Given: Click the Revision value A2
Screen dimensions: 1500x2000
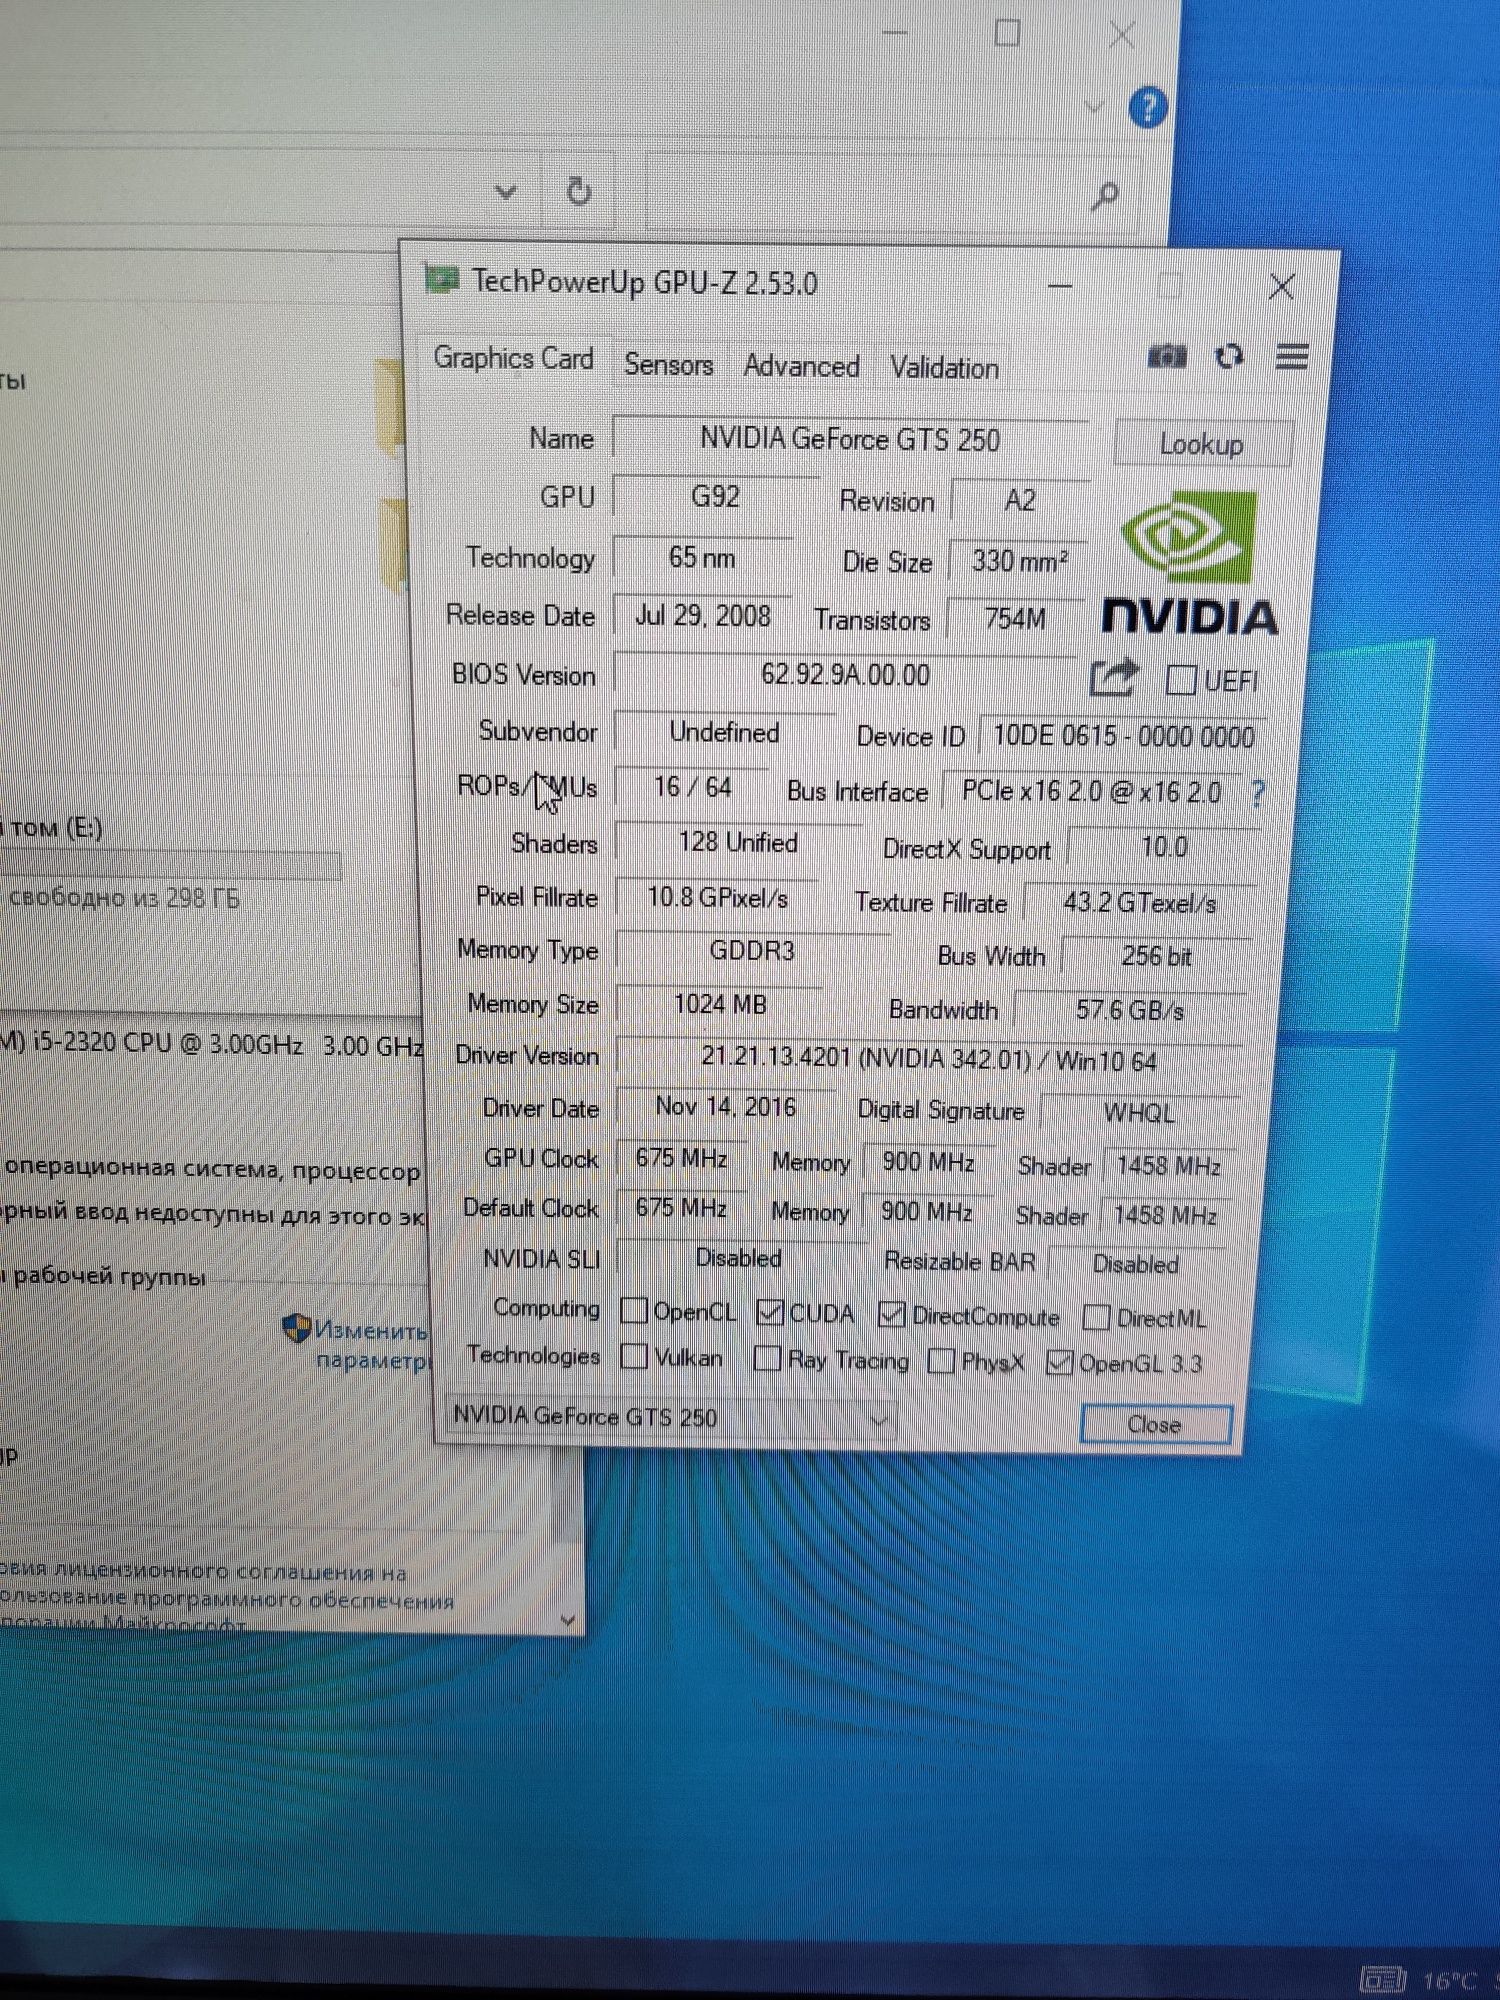Looking at the screenshot, I should pyautogui.click(x=1020, y=500).
